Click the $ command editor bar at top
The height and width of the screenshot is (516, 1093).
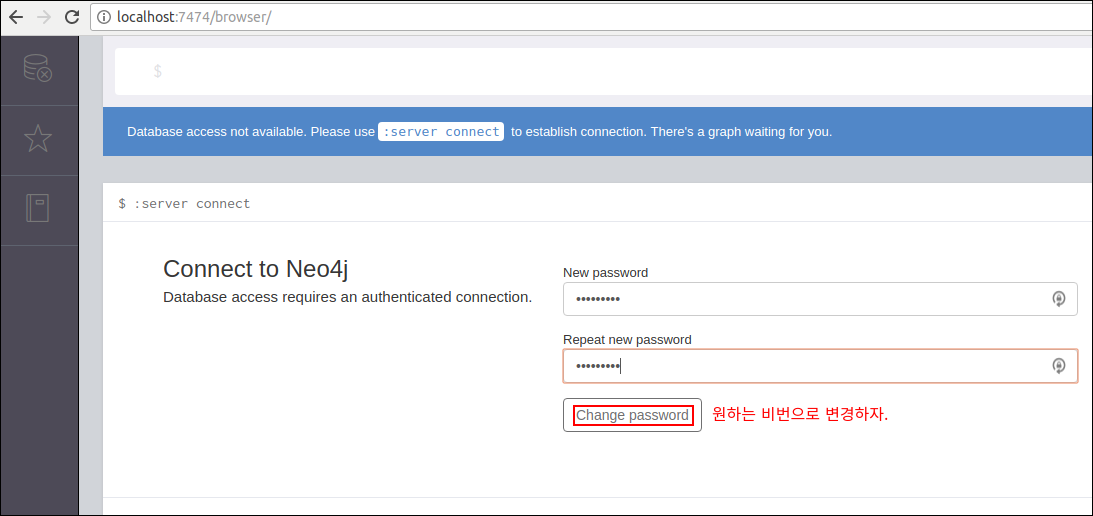(x=603, y=71)
